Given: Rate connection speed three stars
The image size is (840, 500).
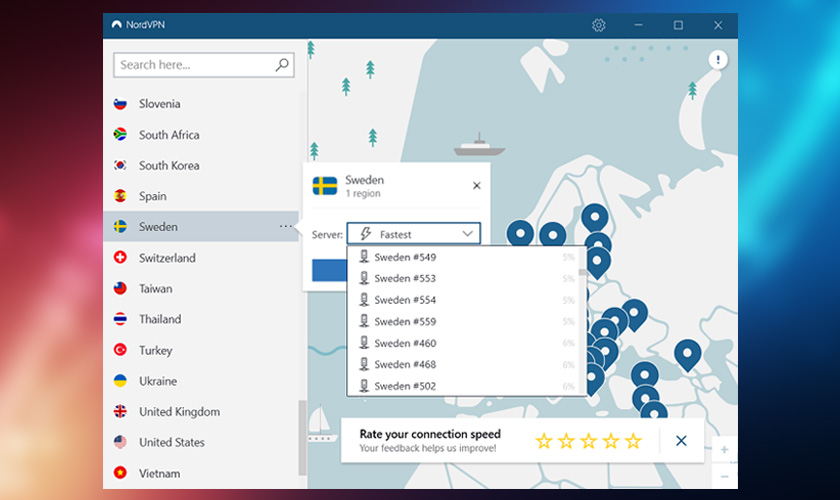Looking at the screenshot, I should [x=589, y=441].
